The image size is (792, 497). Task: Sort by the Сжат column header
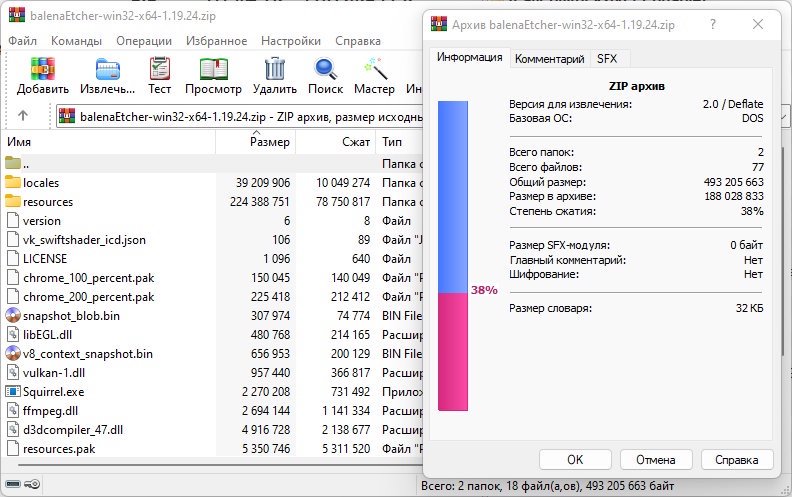coord(336,142)
